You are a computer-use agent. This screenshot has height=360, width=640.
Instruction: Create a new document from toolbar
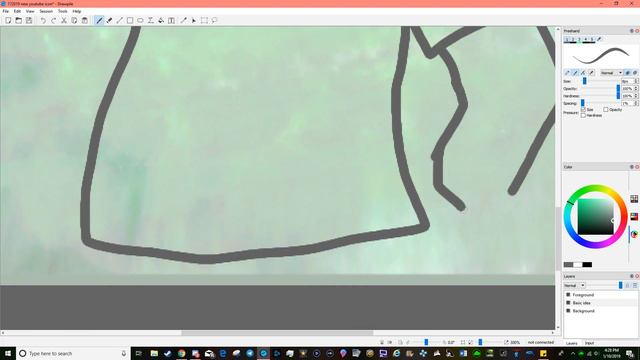click(8, 20)
